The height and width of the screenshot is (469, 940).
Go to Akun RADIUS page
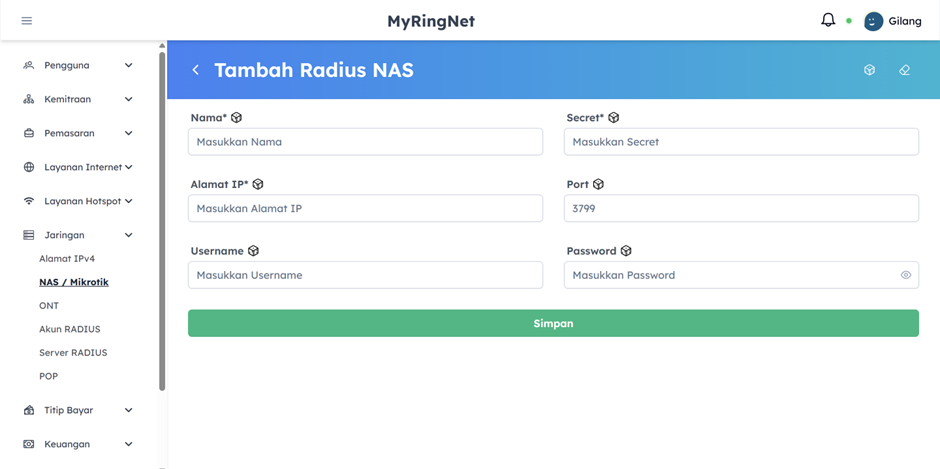click(x=69, y=329)
